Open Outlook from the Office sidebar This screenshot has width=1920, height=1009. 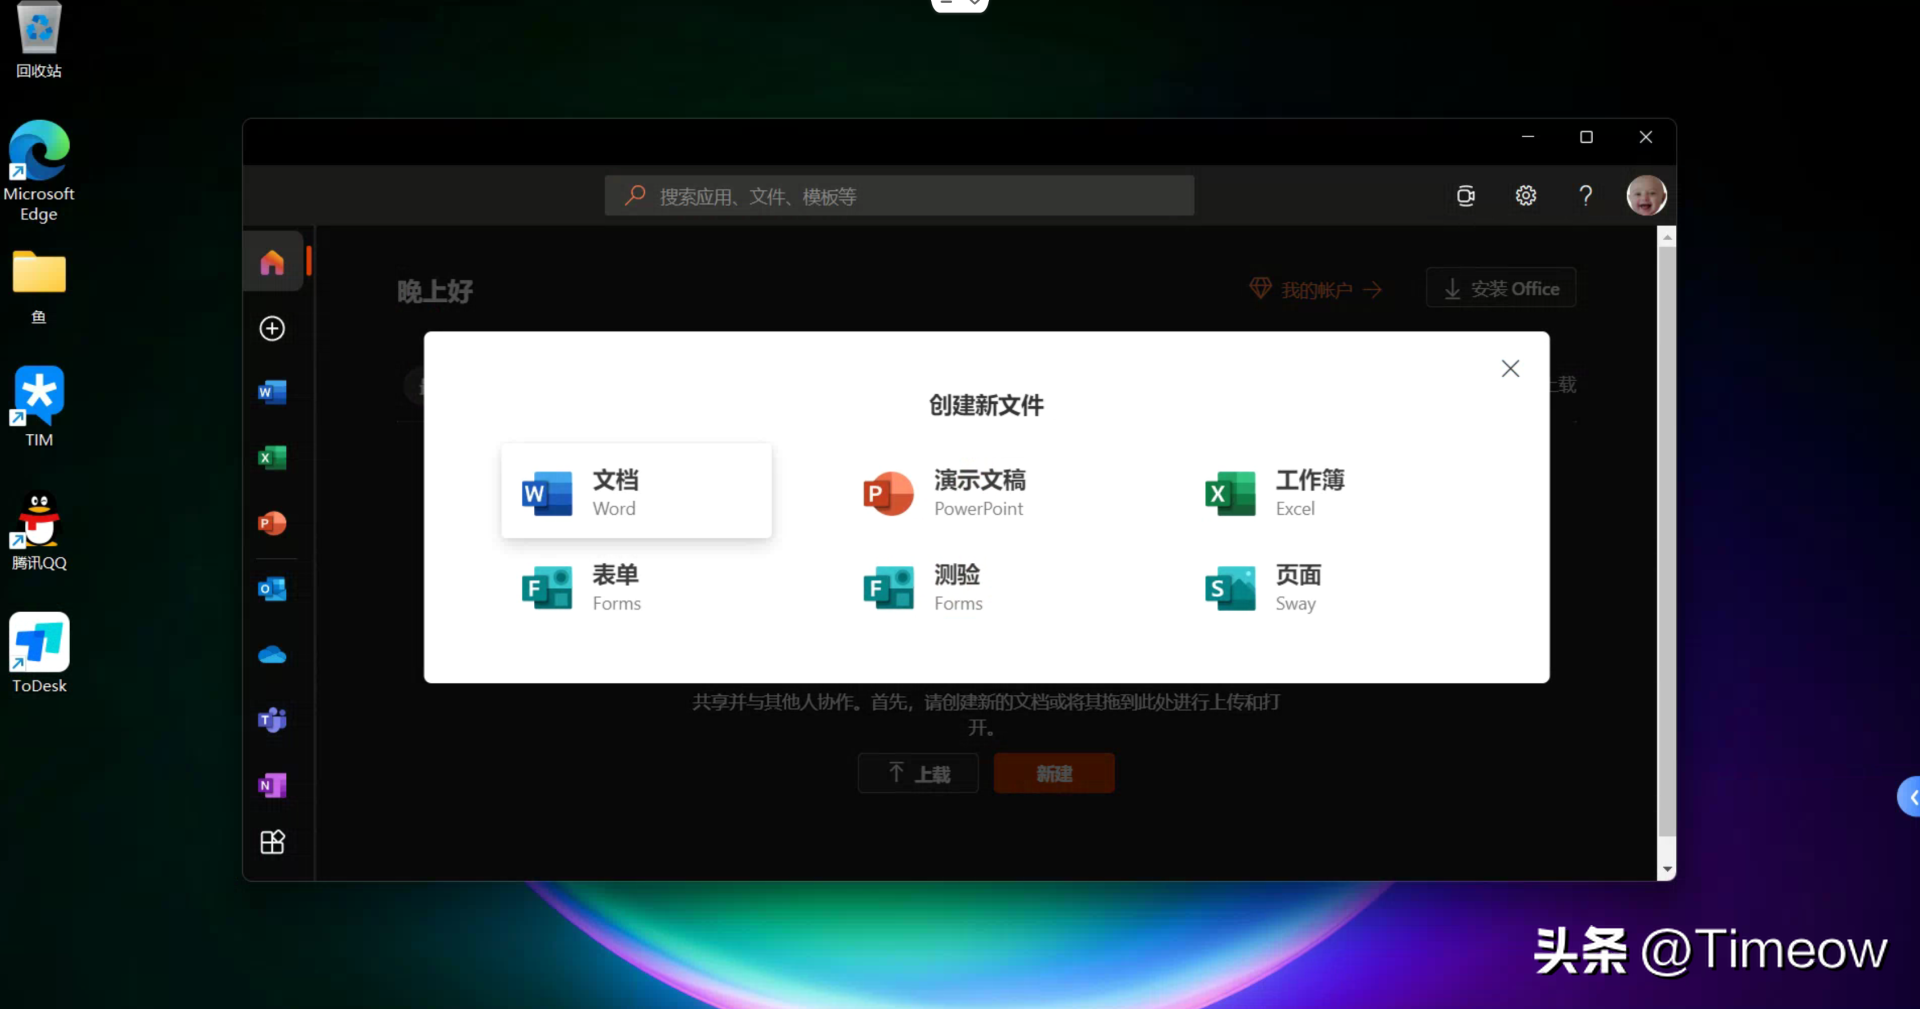click(272, 589)
